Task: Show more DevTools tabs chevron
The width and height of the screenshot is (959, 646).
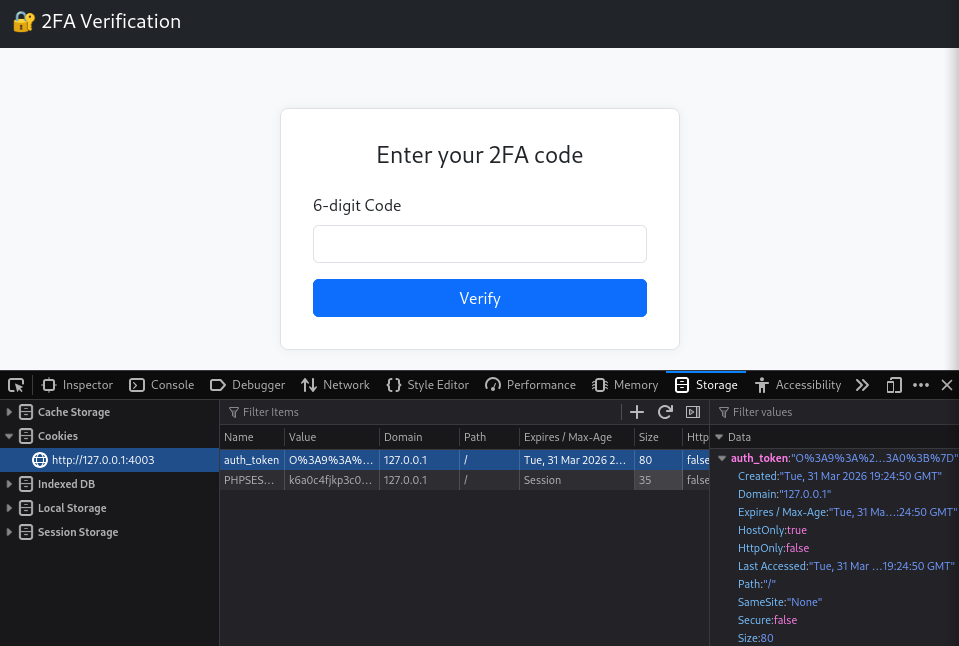Action: coord(862,385)
